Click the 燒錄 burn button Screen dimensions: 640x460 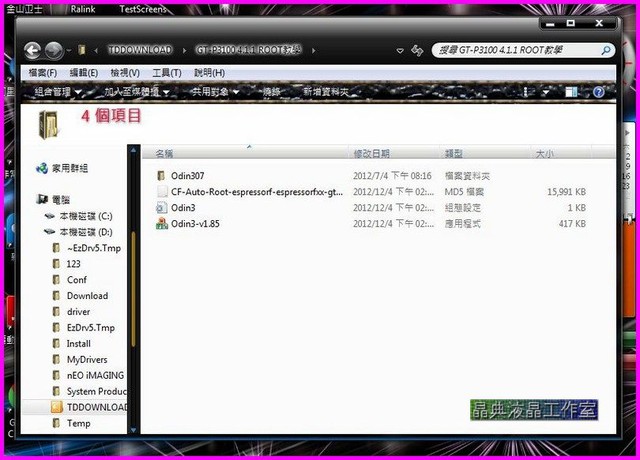pyautogui.click(x=271, y=92)
